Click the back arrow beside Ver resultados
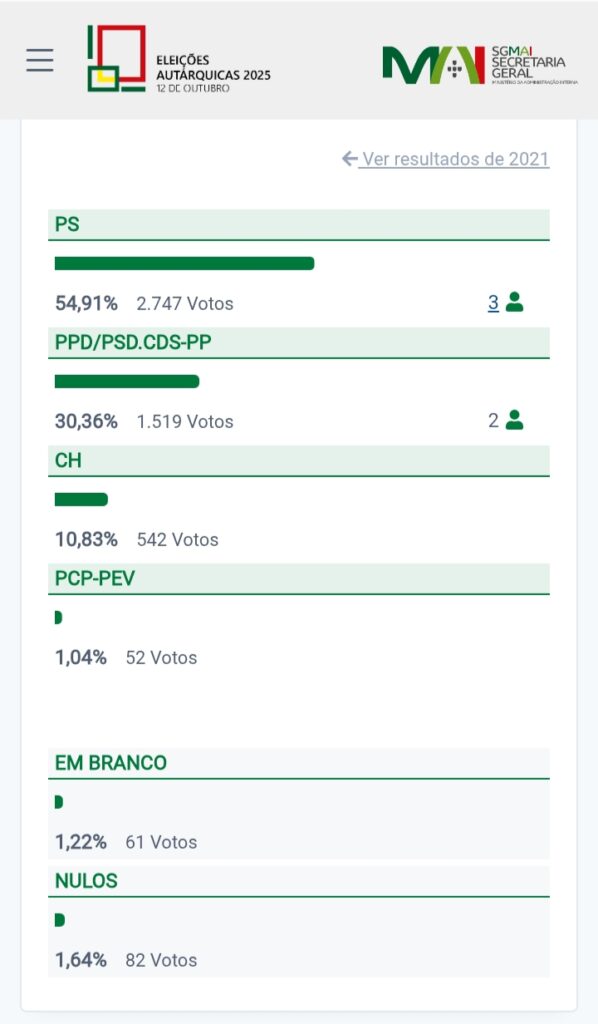 point(349,159)
